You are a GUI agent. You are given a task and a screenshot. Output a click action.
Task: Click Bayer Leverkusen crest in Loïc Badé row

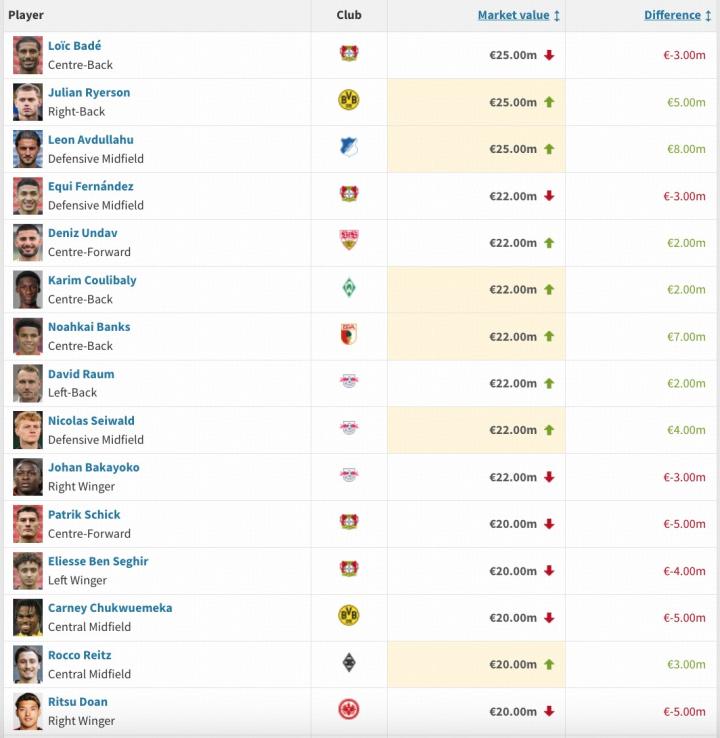pyautogui.click(x=348, y=54)
